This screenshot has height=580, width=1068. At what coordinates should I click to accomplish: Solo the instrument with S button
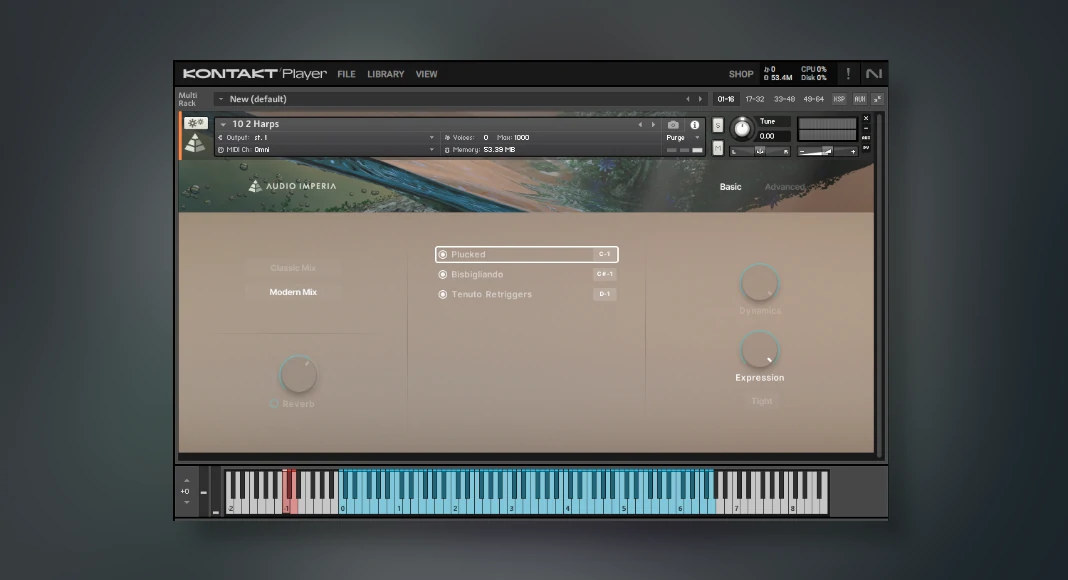point(718,125)
